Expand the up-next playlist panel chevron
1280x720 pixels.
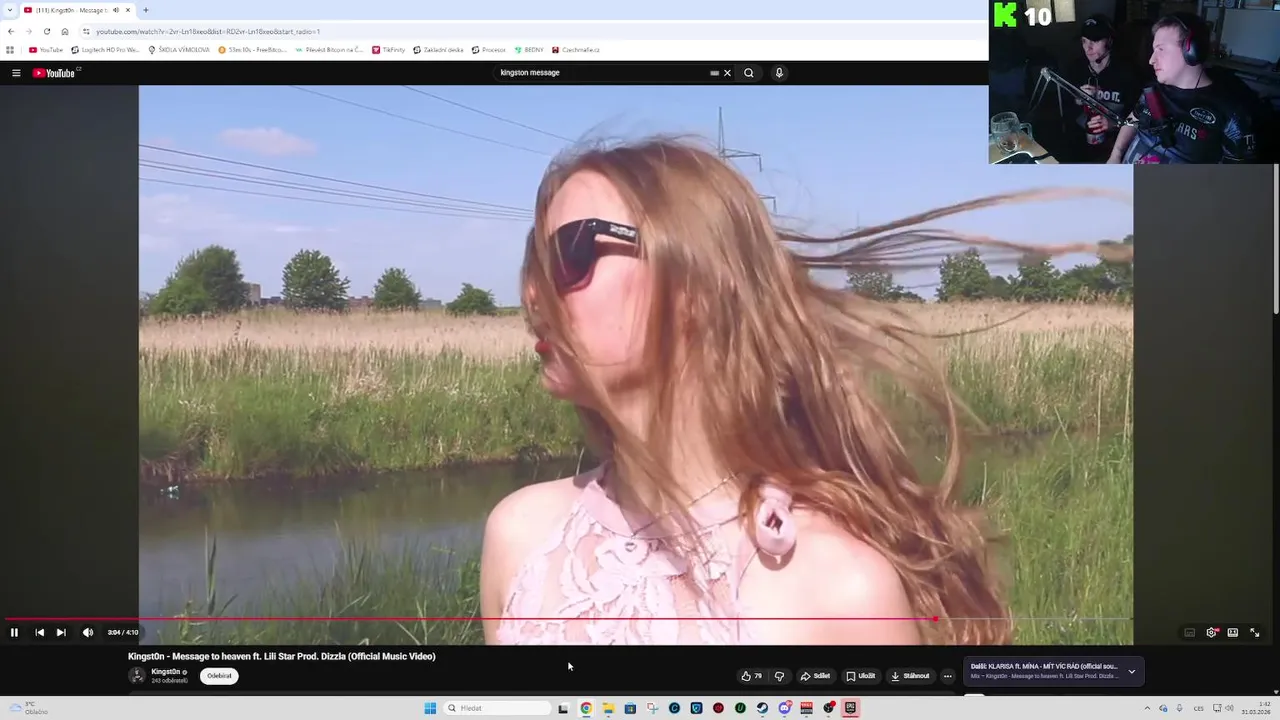tap(1132, 671)
